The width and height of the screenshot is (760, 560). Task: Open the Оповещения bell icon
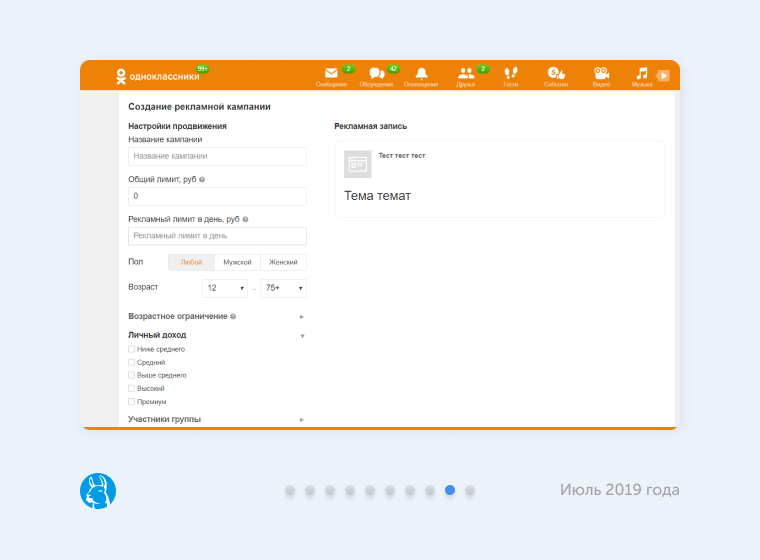pos(421,74)
